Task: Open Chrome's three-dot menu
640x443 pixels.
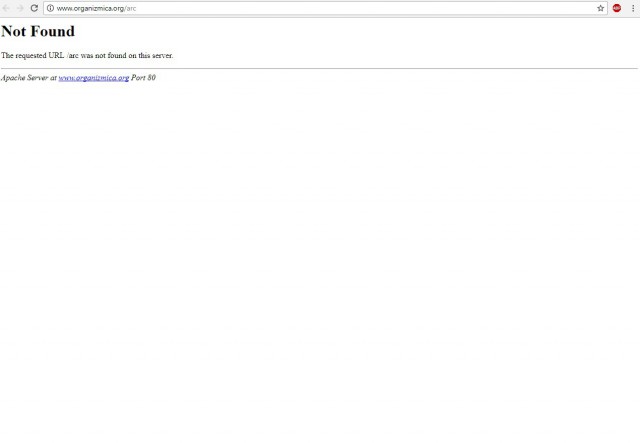Action: (633, 8)
